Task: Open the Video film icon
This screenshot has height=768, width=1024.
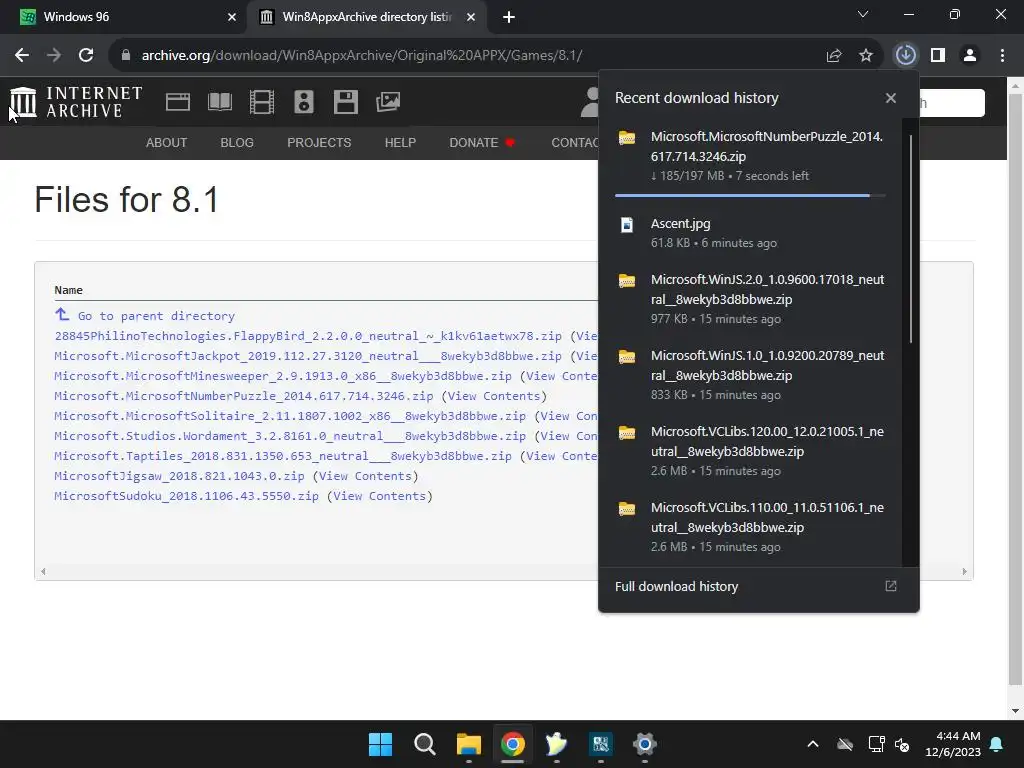Action: [262, 102]
